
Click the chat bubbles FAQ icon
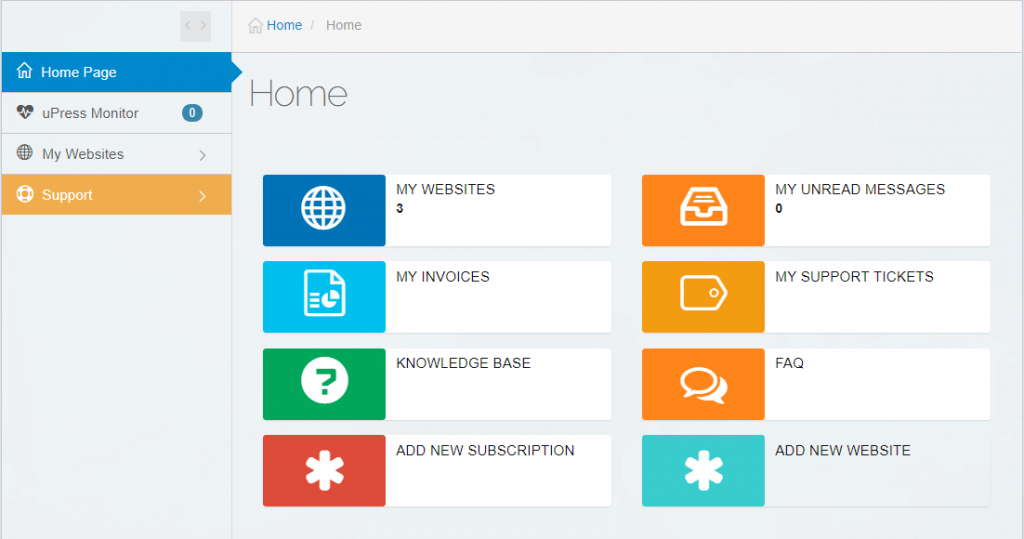click(x=703, y=385)
